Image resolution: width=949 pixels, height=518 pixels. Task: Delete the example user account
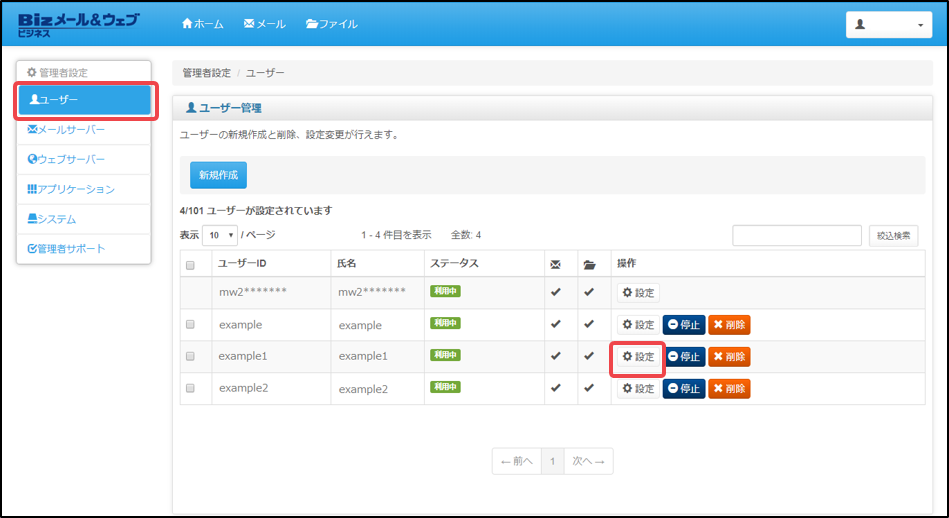729,325
